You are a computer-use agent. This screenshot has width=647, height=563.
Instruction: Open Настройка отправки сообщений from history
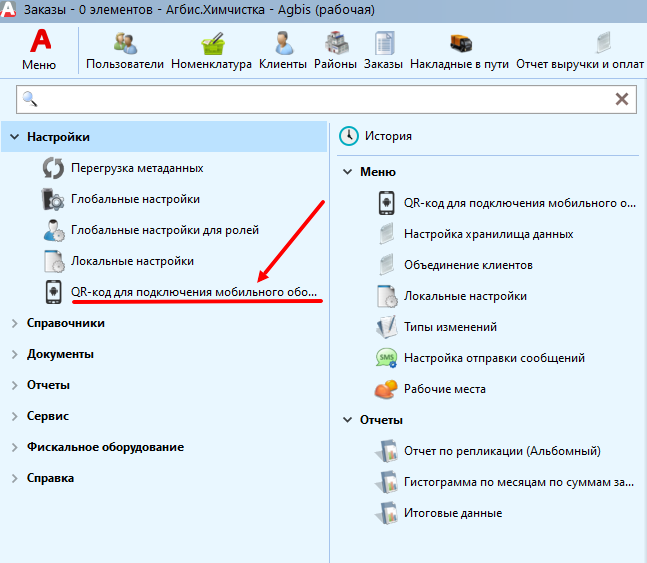pyautogui.click(x=494, y=358)
